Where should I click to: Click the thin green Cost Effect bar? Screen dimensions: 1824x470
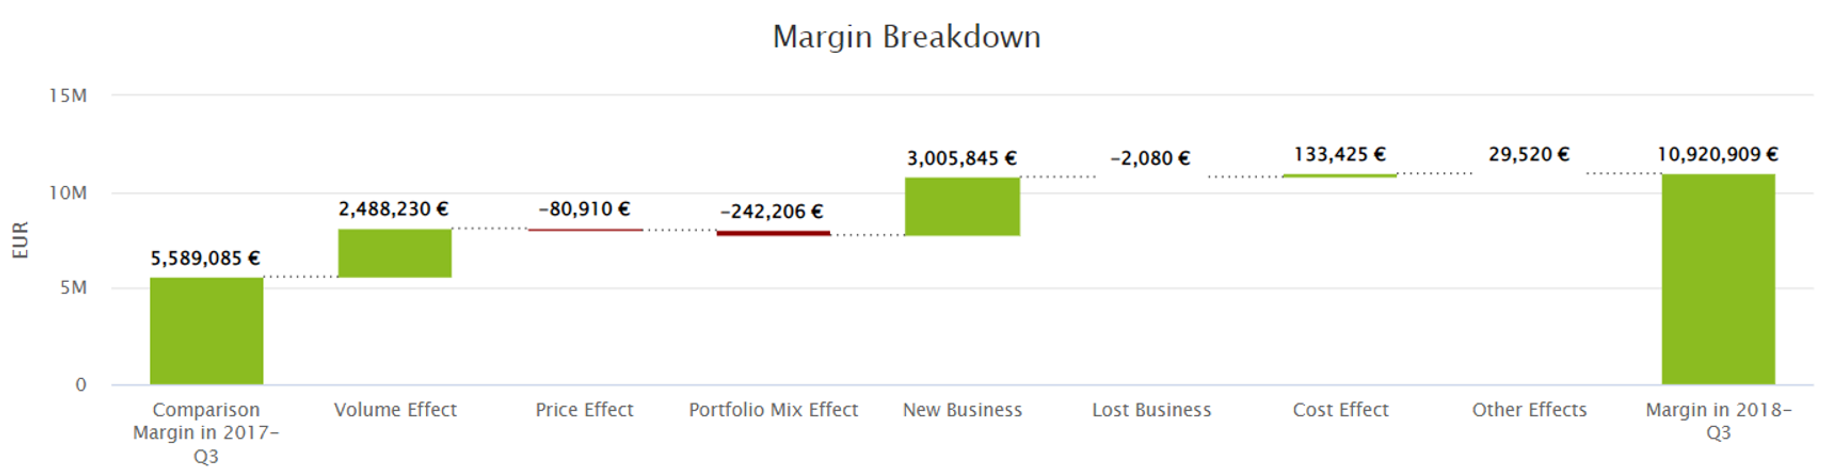click(1339, 176)
